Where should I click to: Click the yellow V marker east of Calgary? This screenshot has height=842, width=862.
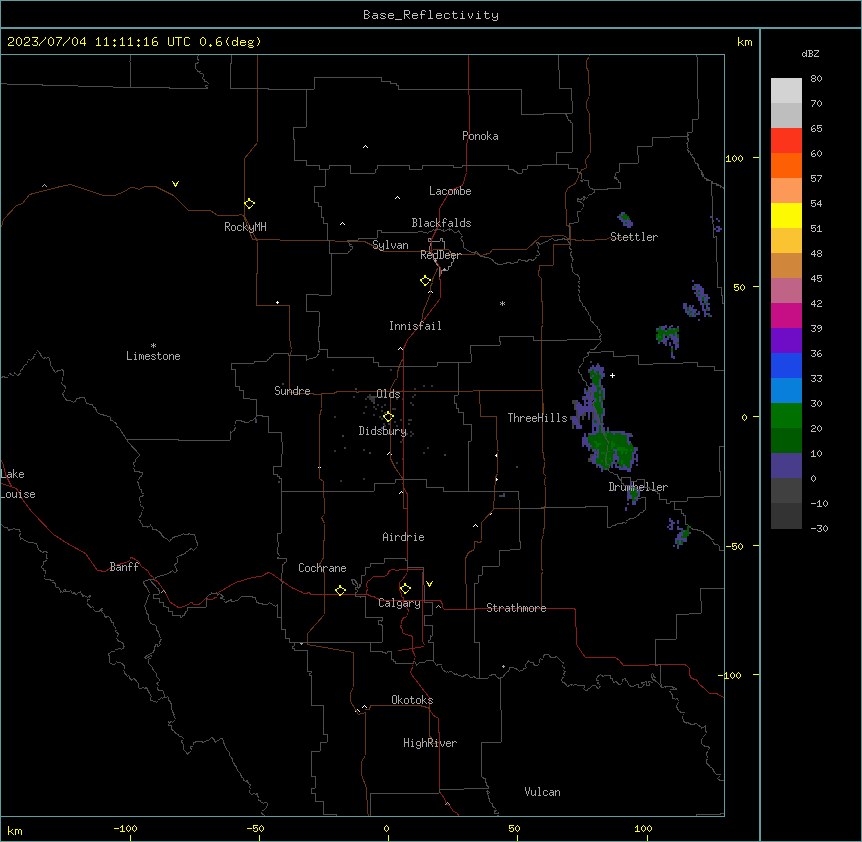(x=429, y=584)
